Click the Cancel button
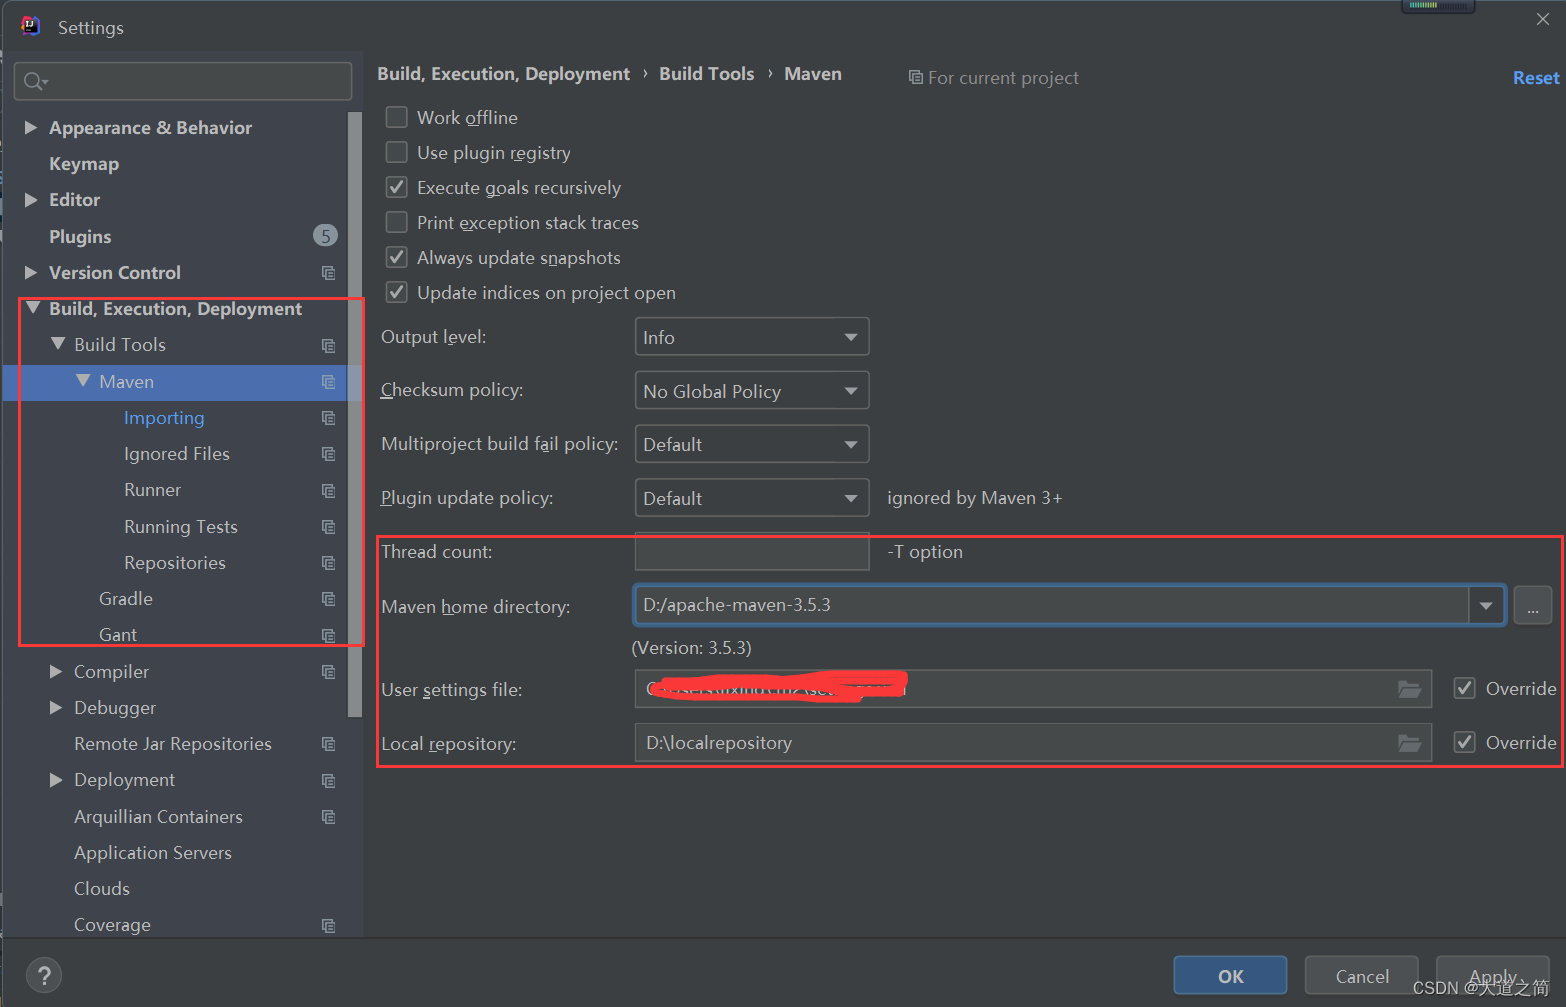 click(x=1362, y=976)
